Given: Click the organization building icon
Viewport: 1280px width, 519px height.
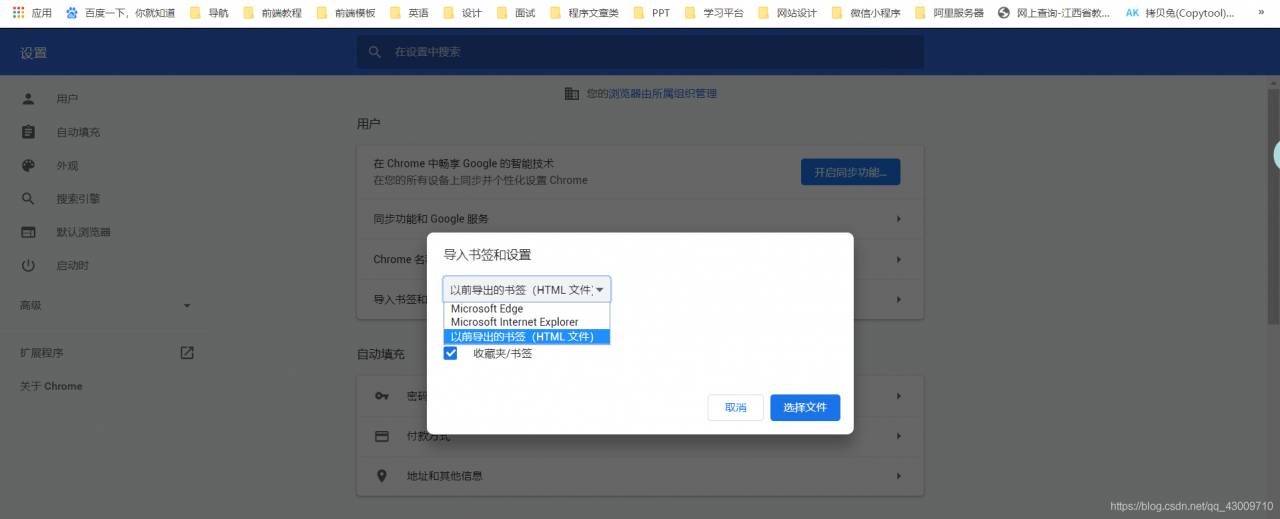Looking at the screenshot, I should (x=571, y=93).
